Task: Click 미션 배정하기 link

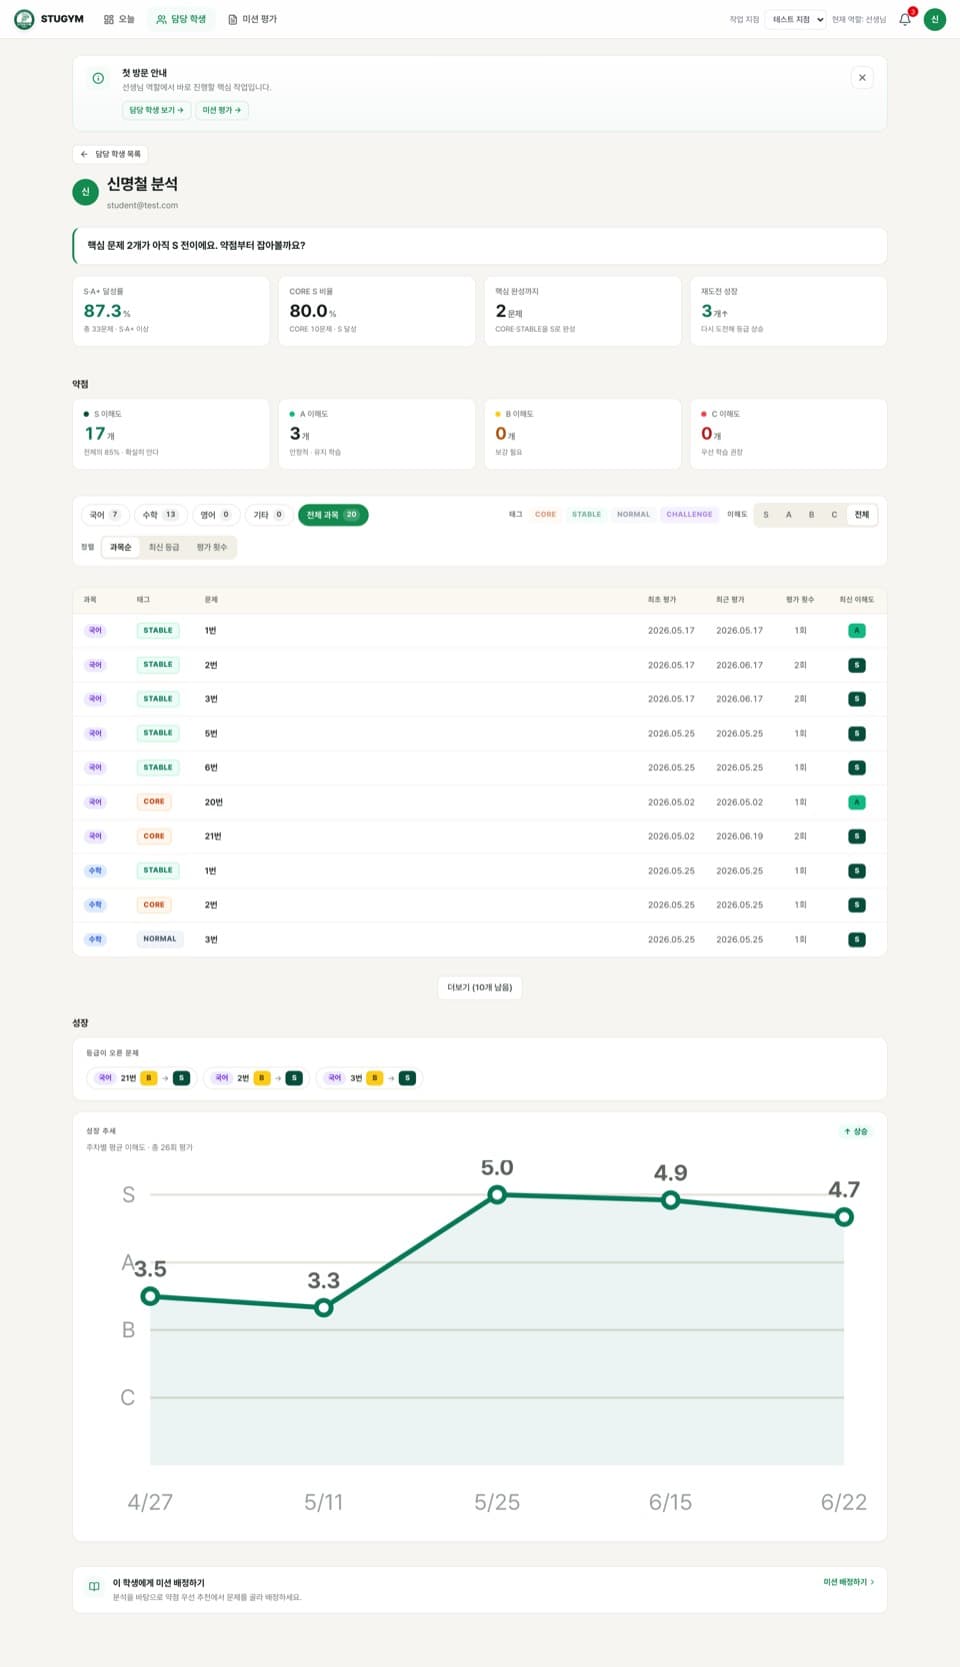Action: [849, 1582]
